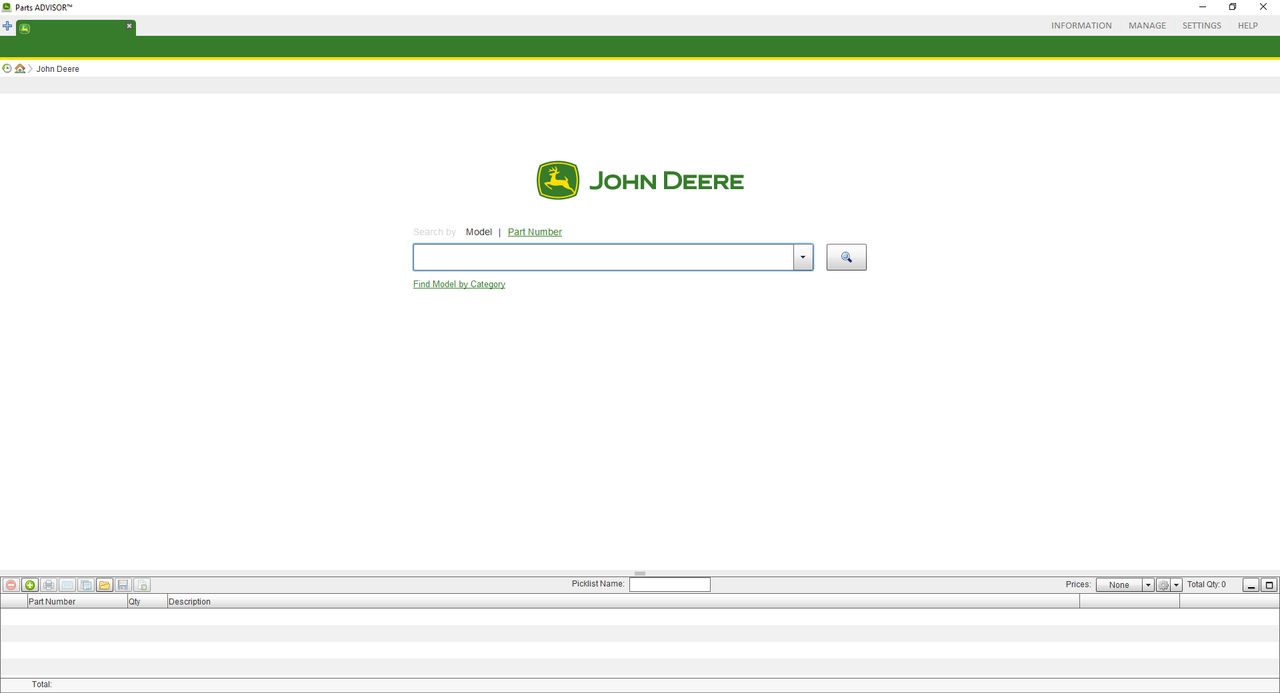Open the SETTINGS menu
The image size is (1280, 693).
(1201, 26)
